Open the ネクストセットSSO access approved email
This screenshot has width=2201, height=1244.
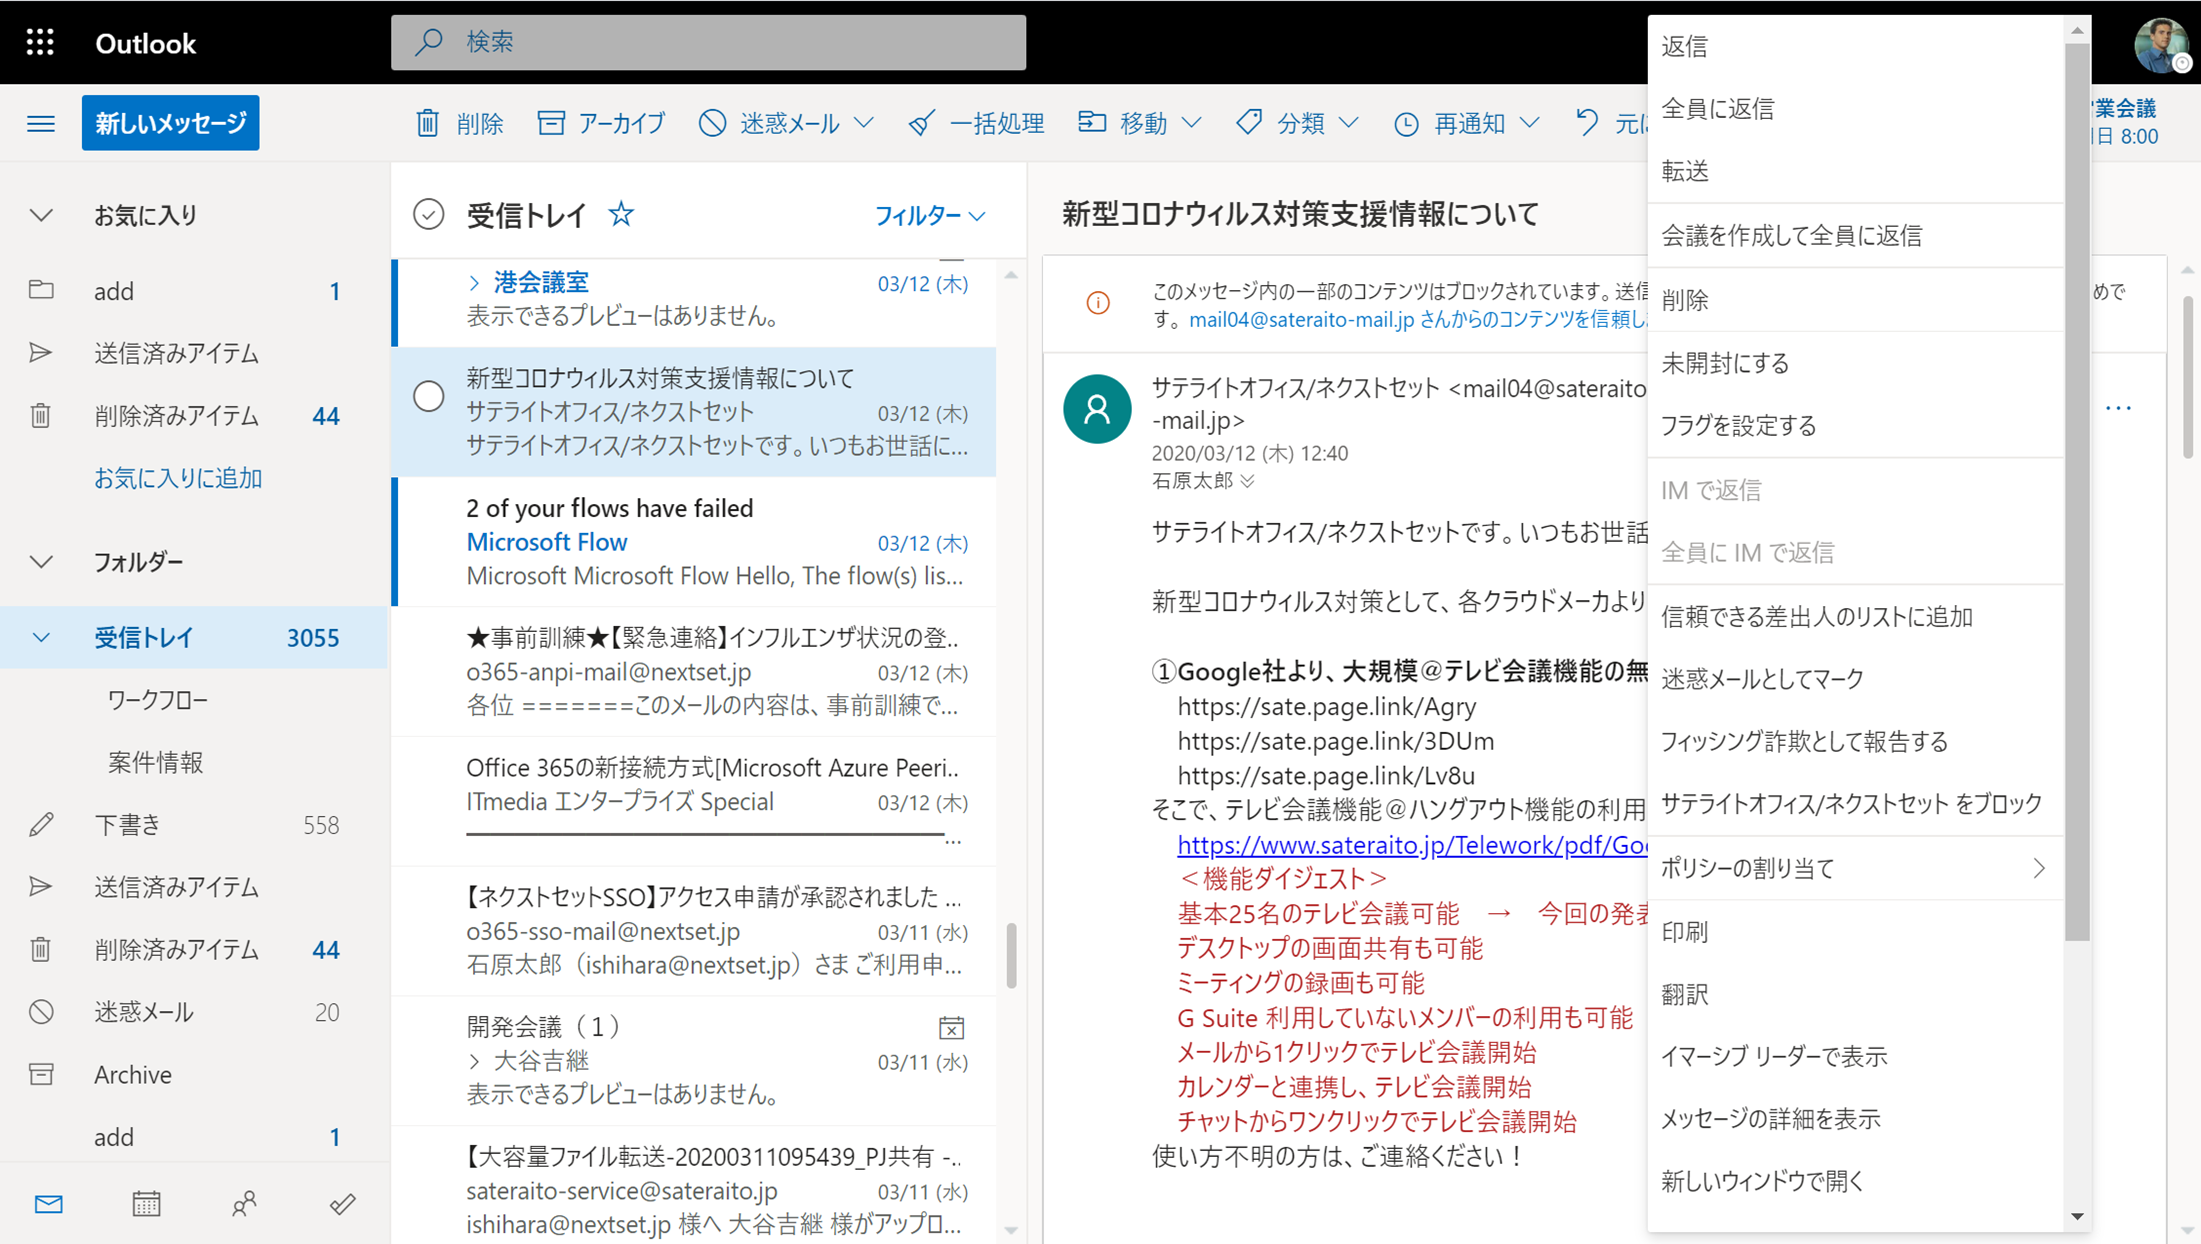click(695, 931)
